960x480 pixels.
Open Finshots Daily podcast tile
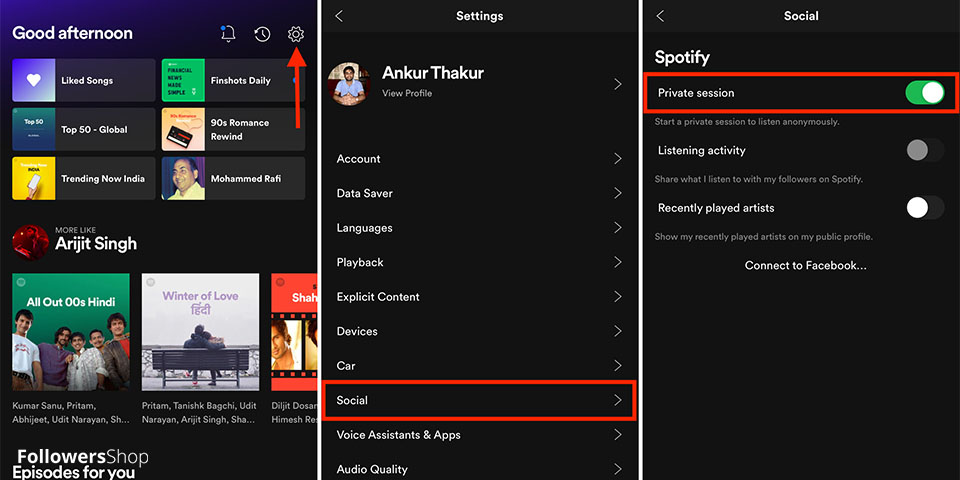click(233, 80)
